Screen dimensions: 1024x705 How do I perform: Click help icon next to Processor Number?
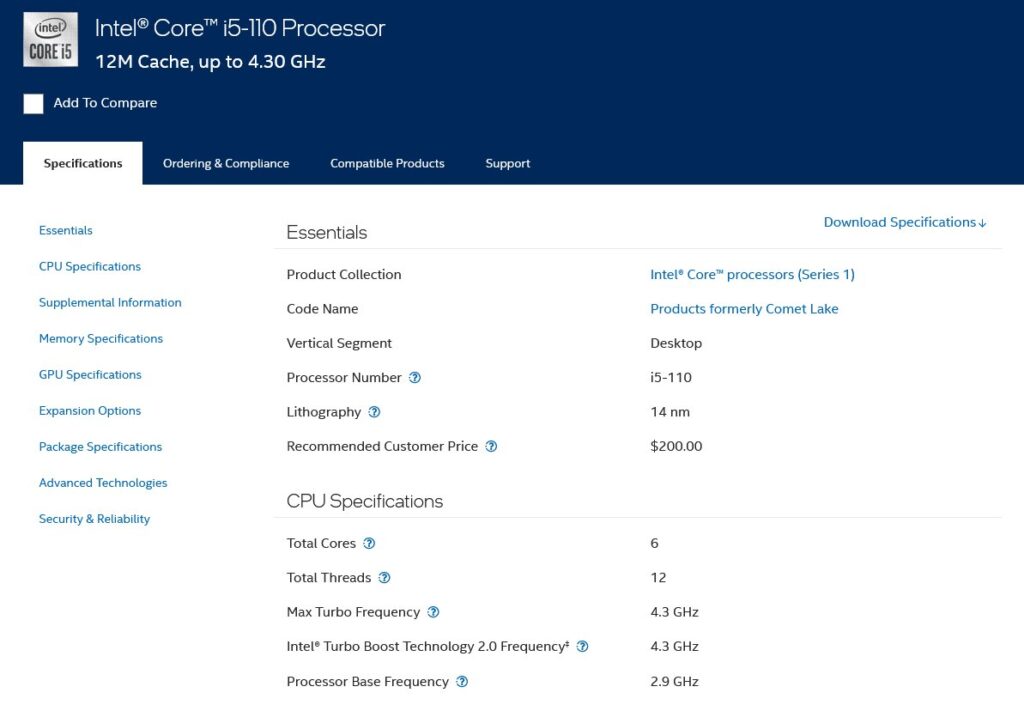click(415, 378)
